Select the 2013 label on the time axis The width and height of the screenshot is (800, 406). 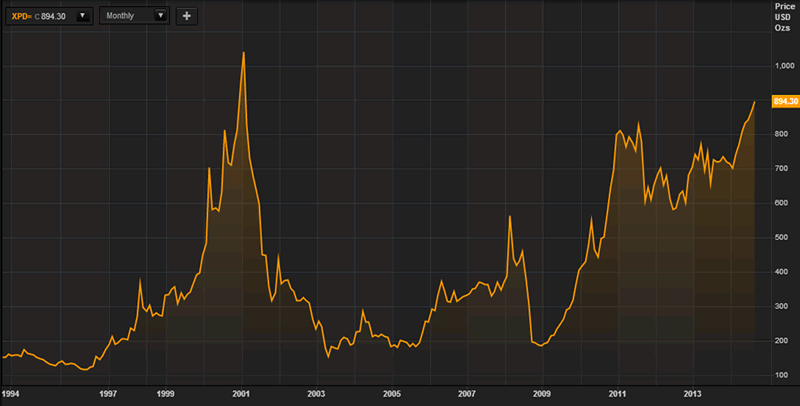692,393
